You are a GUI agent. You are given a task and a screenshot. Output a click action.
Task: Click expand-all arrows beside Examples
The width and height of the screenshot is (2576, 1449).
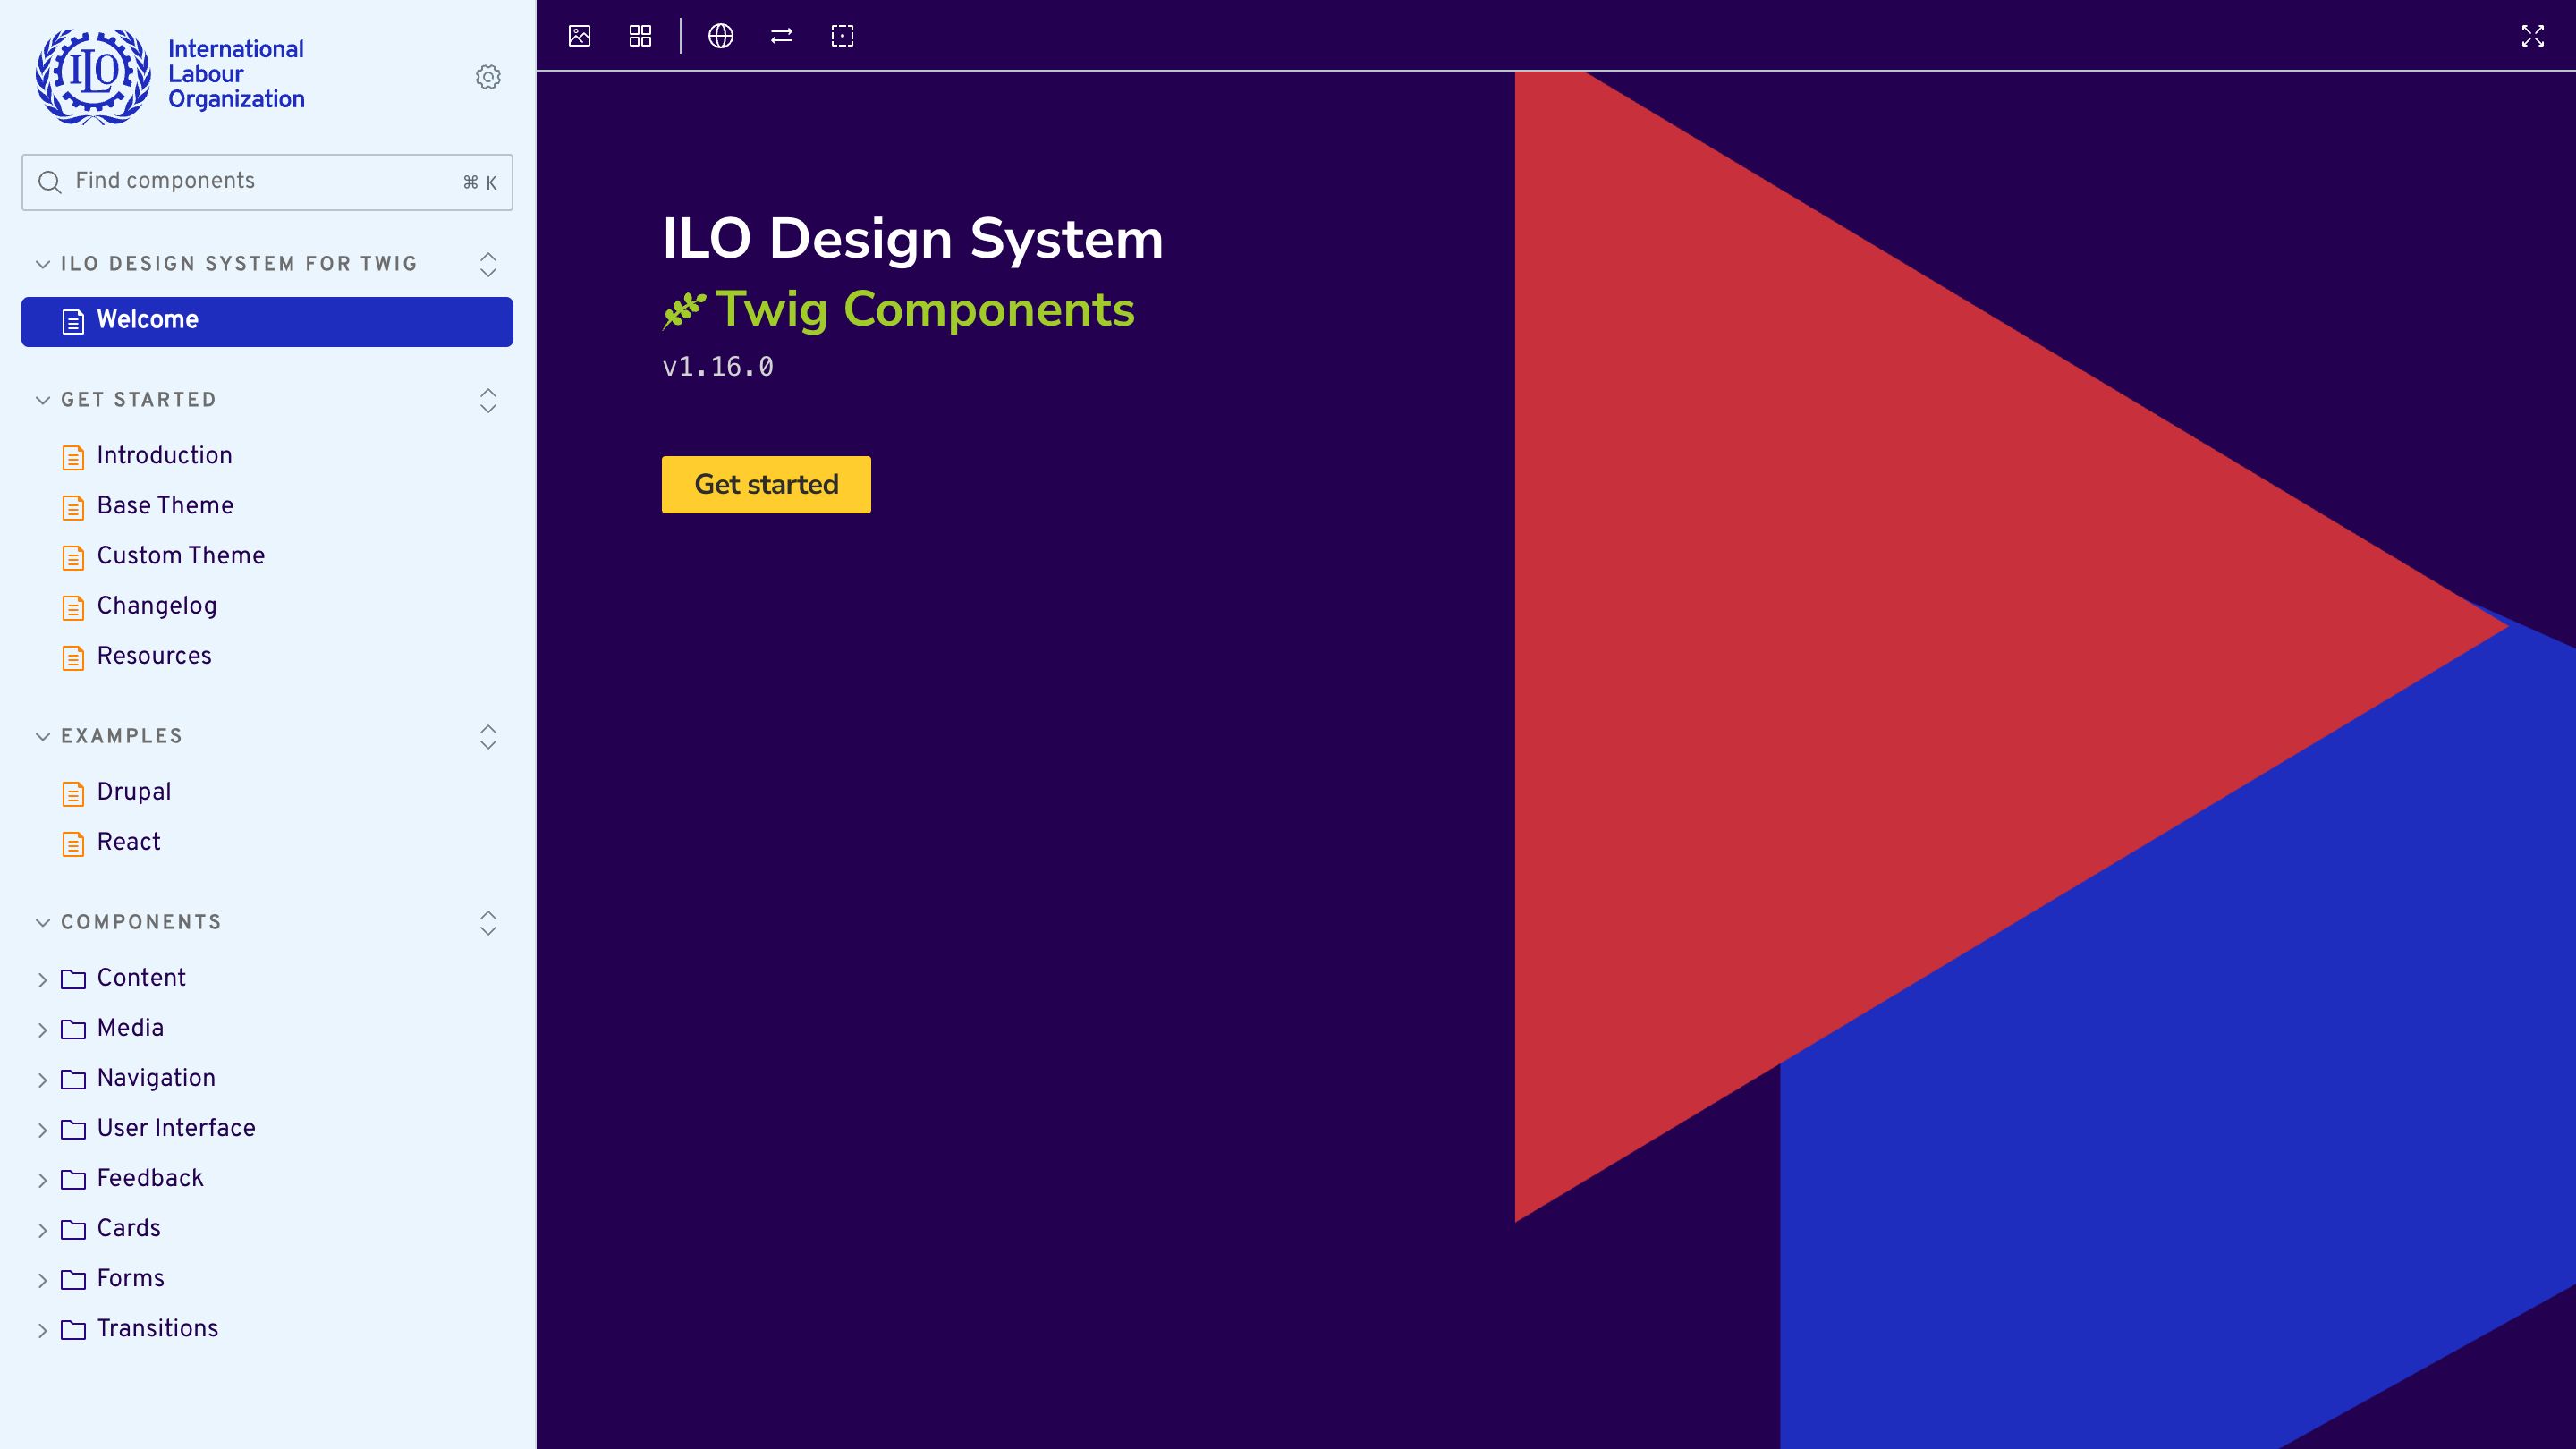pyautogui.click(x=488, y=736)
